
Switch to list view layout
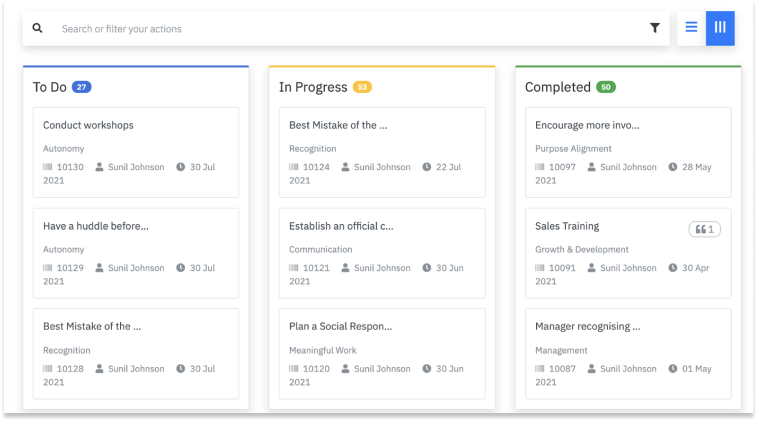coord(691,28)
